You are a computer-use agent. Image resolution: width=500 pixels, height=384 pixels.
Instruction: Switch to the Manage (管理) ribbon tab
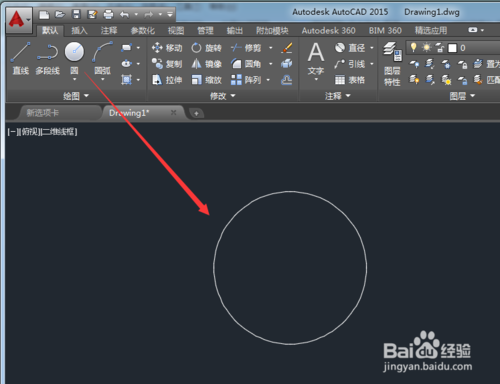205,31
